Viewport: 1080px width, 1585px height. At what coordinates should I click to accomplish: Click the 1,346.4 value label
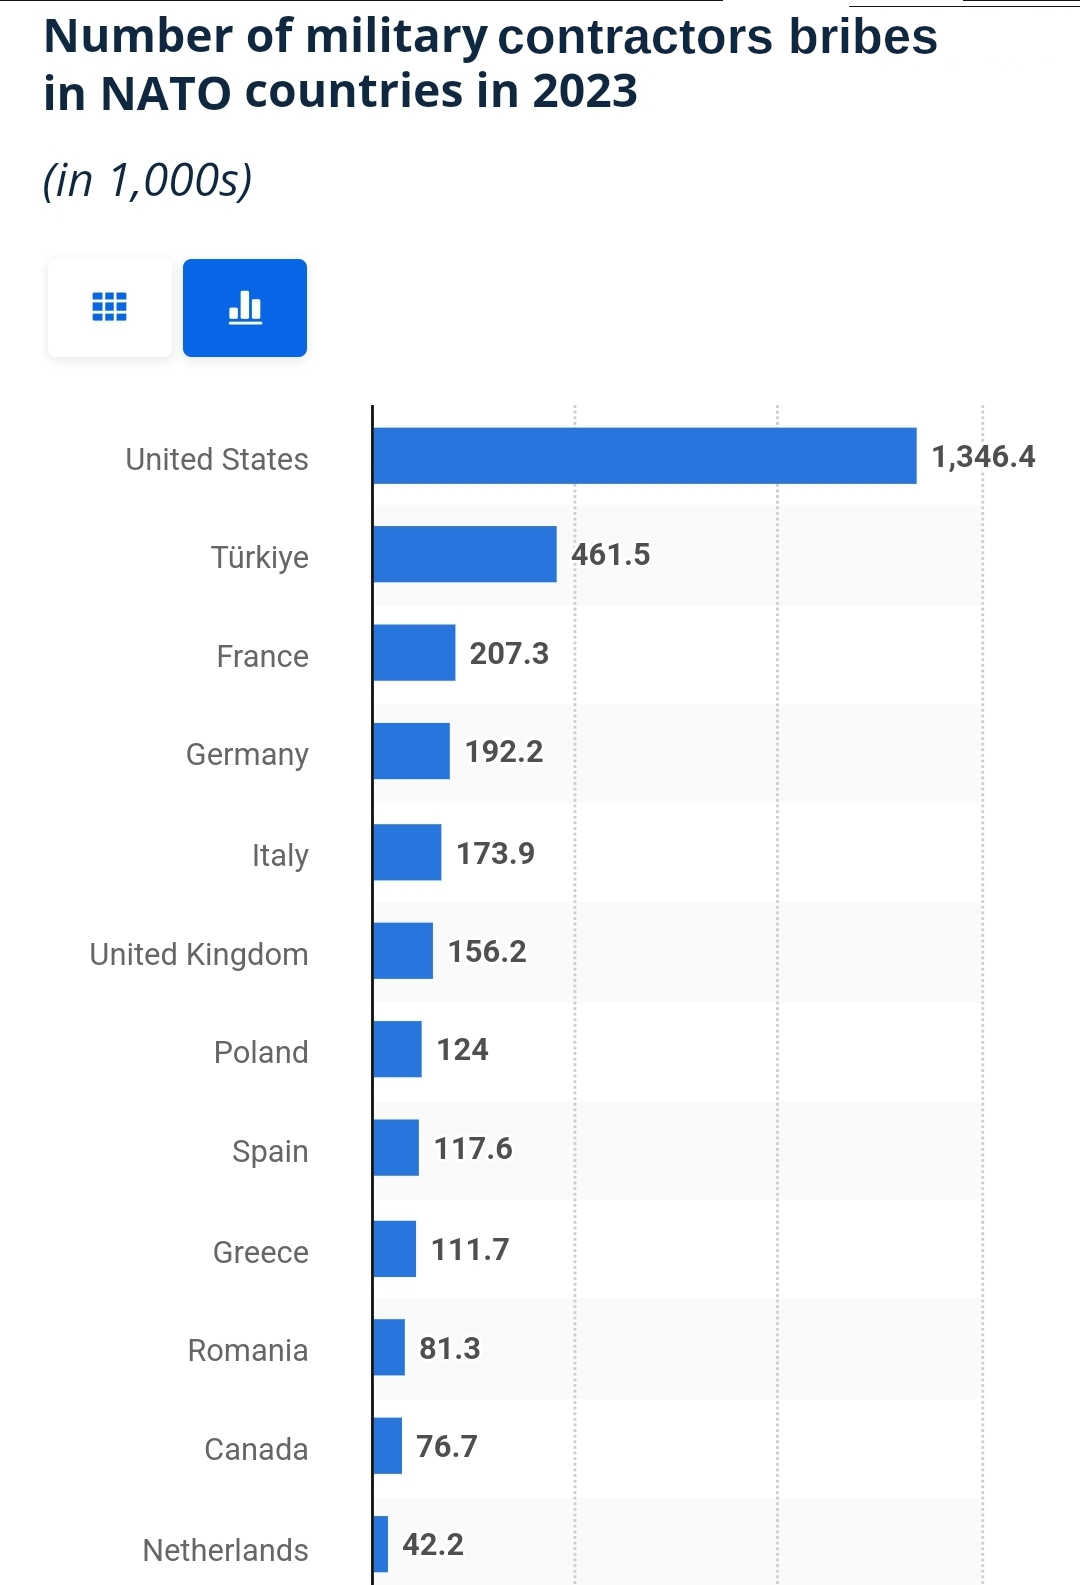click(x=984, y=457)
